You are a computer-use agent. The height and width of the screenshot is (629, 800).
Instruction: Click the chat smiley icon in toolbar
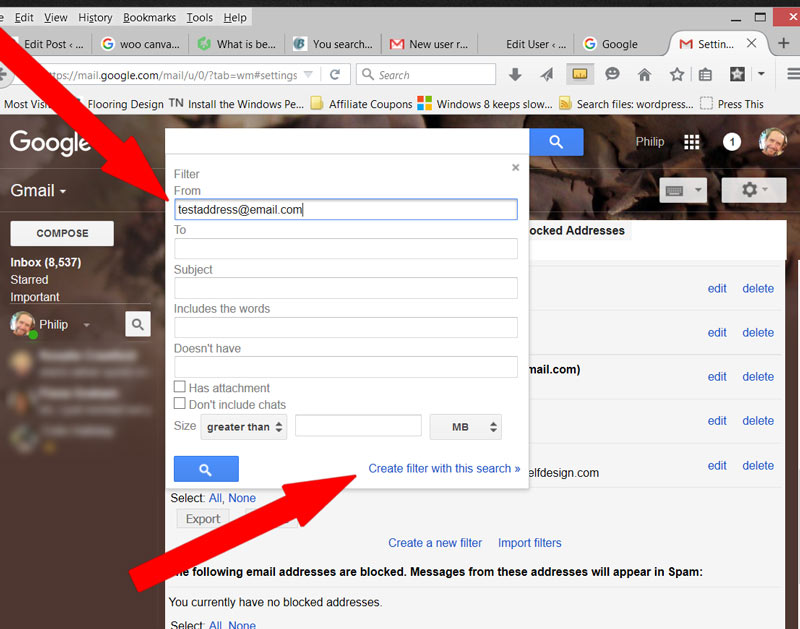pos(612,74)
